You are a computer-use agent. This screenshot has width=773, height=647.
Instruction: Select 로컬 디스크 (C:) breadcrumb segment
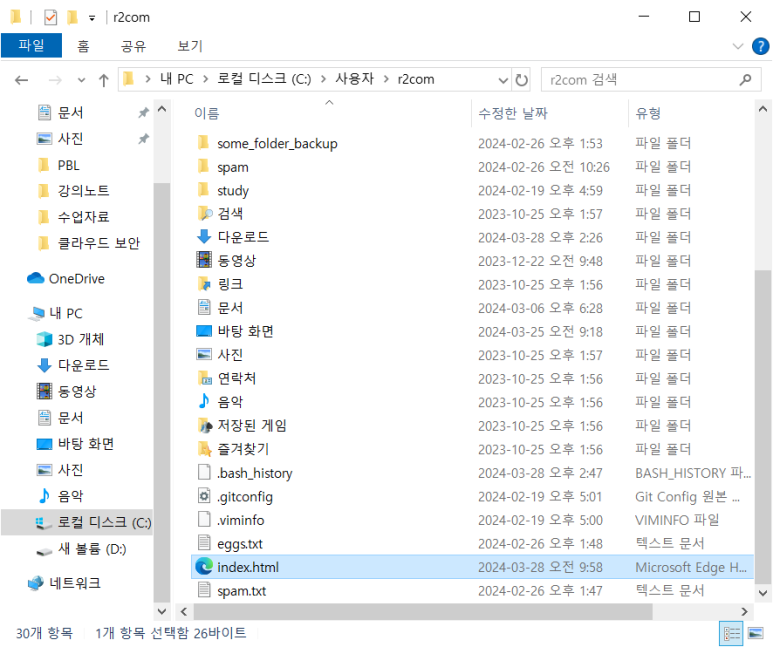coord(264,79)
